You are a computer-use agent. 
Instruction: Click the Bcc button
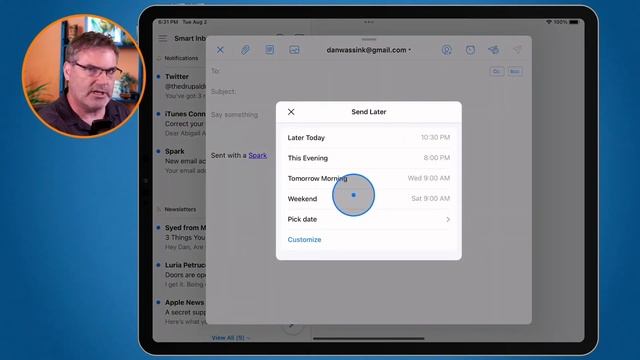[515, 71]
